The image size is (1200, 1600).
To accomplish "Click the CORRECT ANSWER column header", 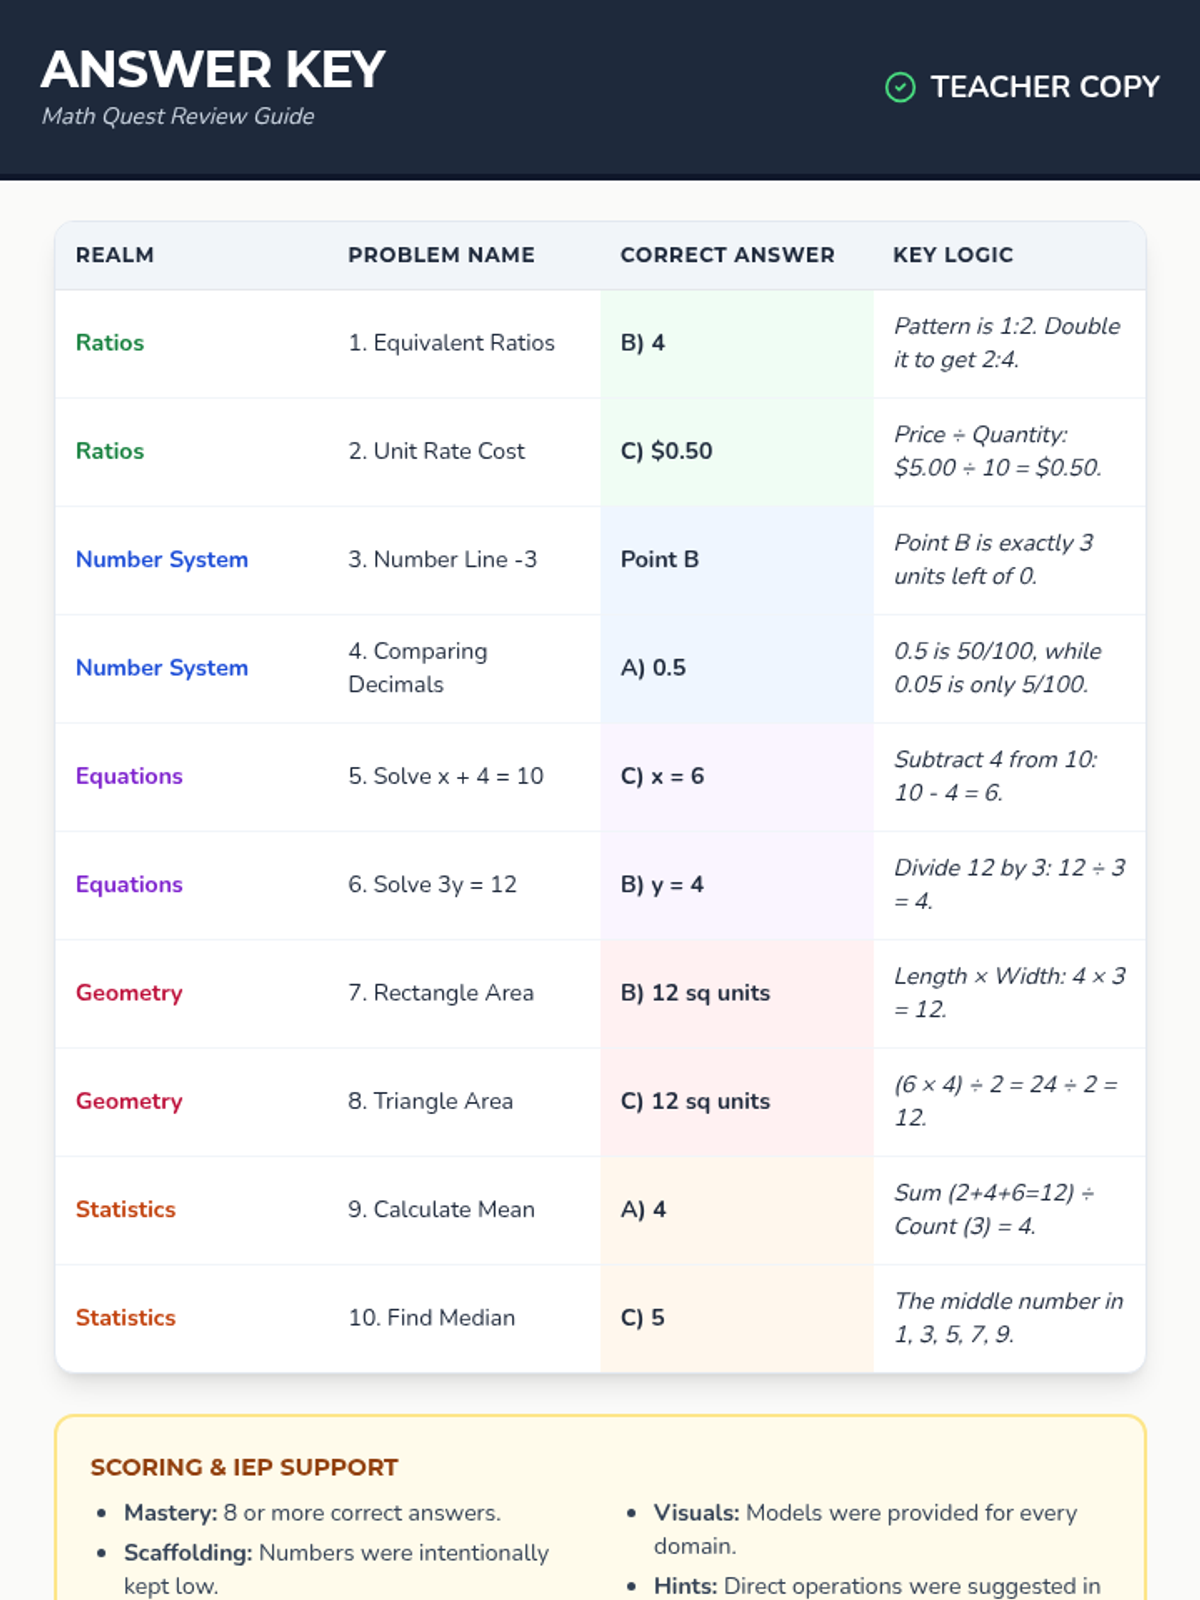I will (x=727, y=255).
